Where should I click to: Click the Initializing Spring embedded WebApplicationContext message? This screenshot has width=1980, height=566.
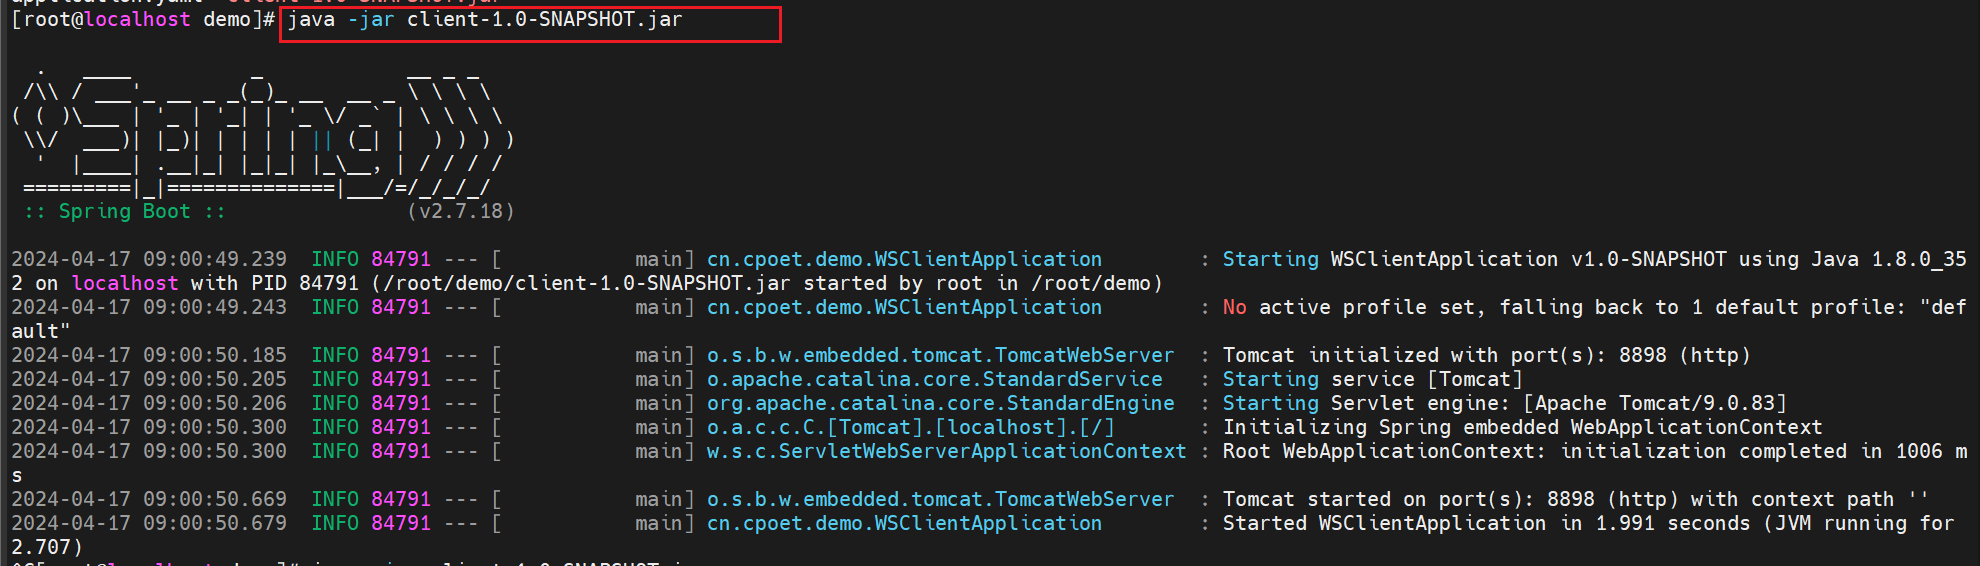(x=1522, y=427)
